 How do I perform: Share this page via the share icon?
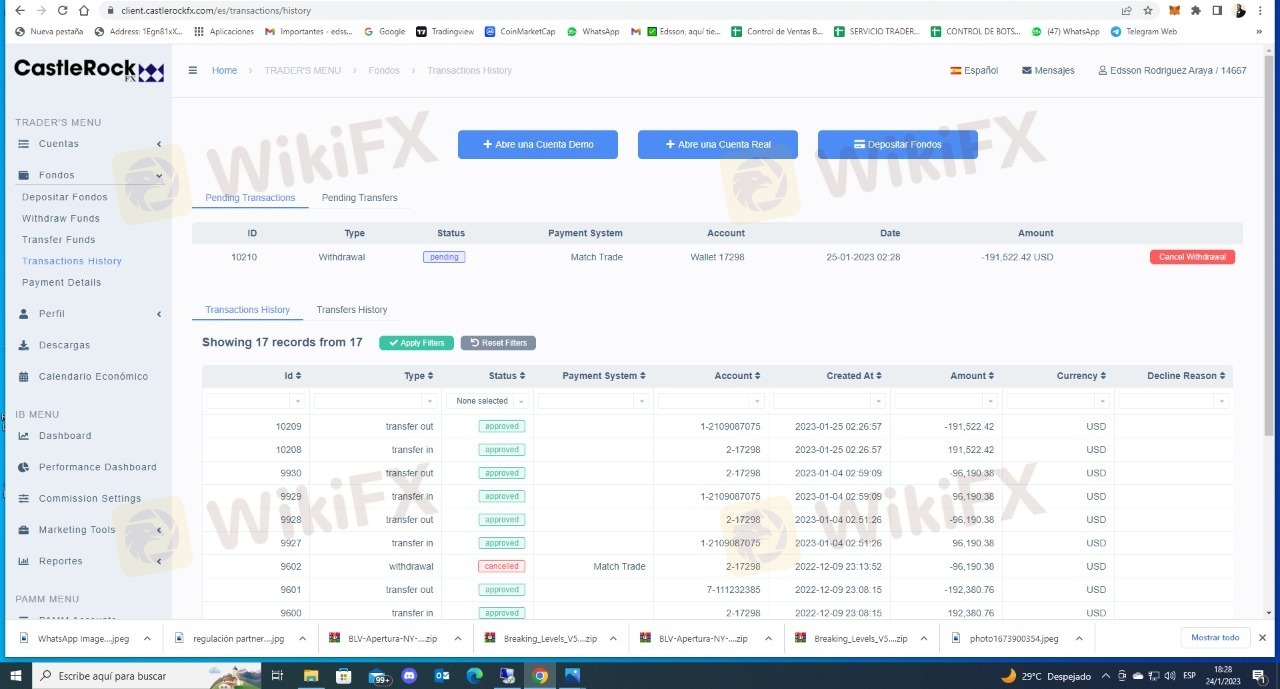[1127, 10]
